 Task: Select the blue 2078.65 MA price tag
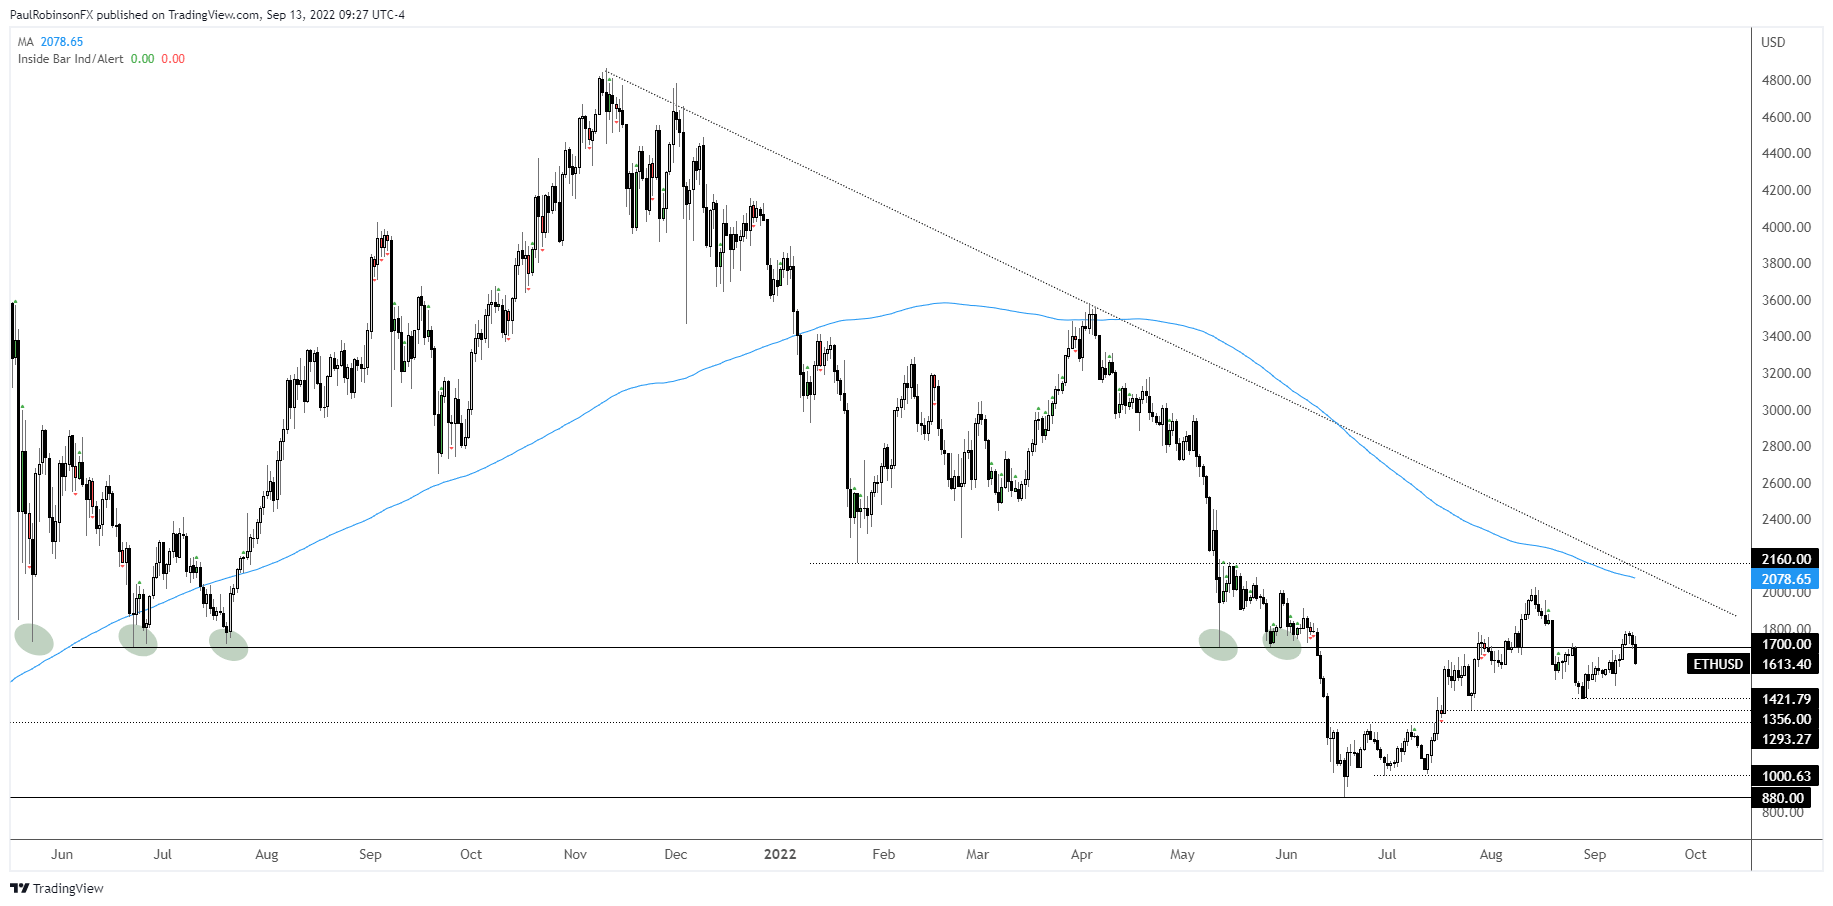(1786, 579)
